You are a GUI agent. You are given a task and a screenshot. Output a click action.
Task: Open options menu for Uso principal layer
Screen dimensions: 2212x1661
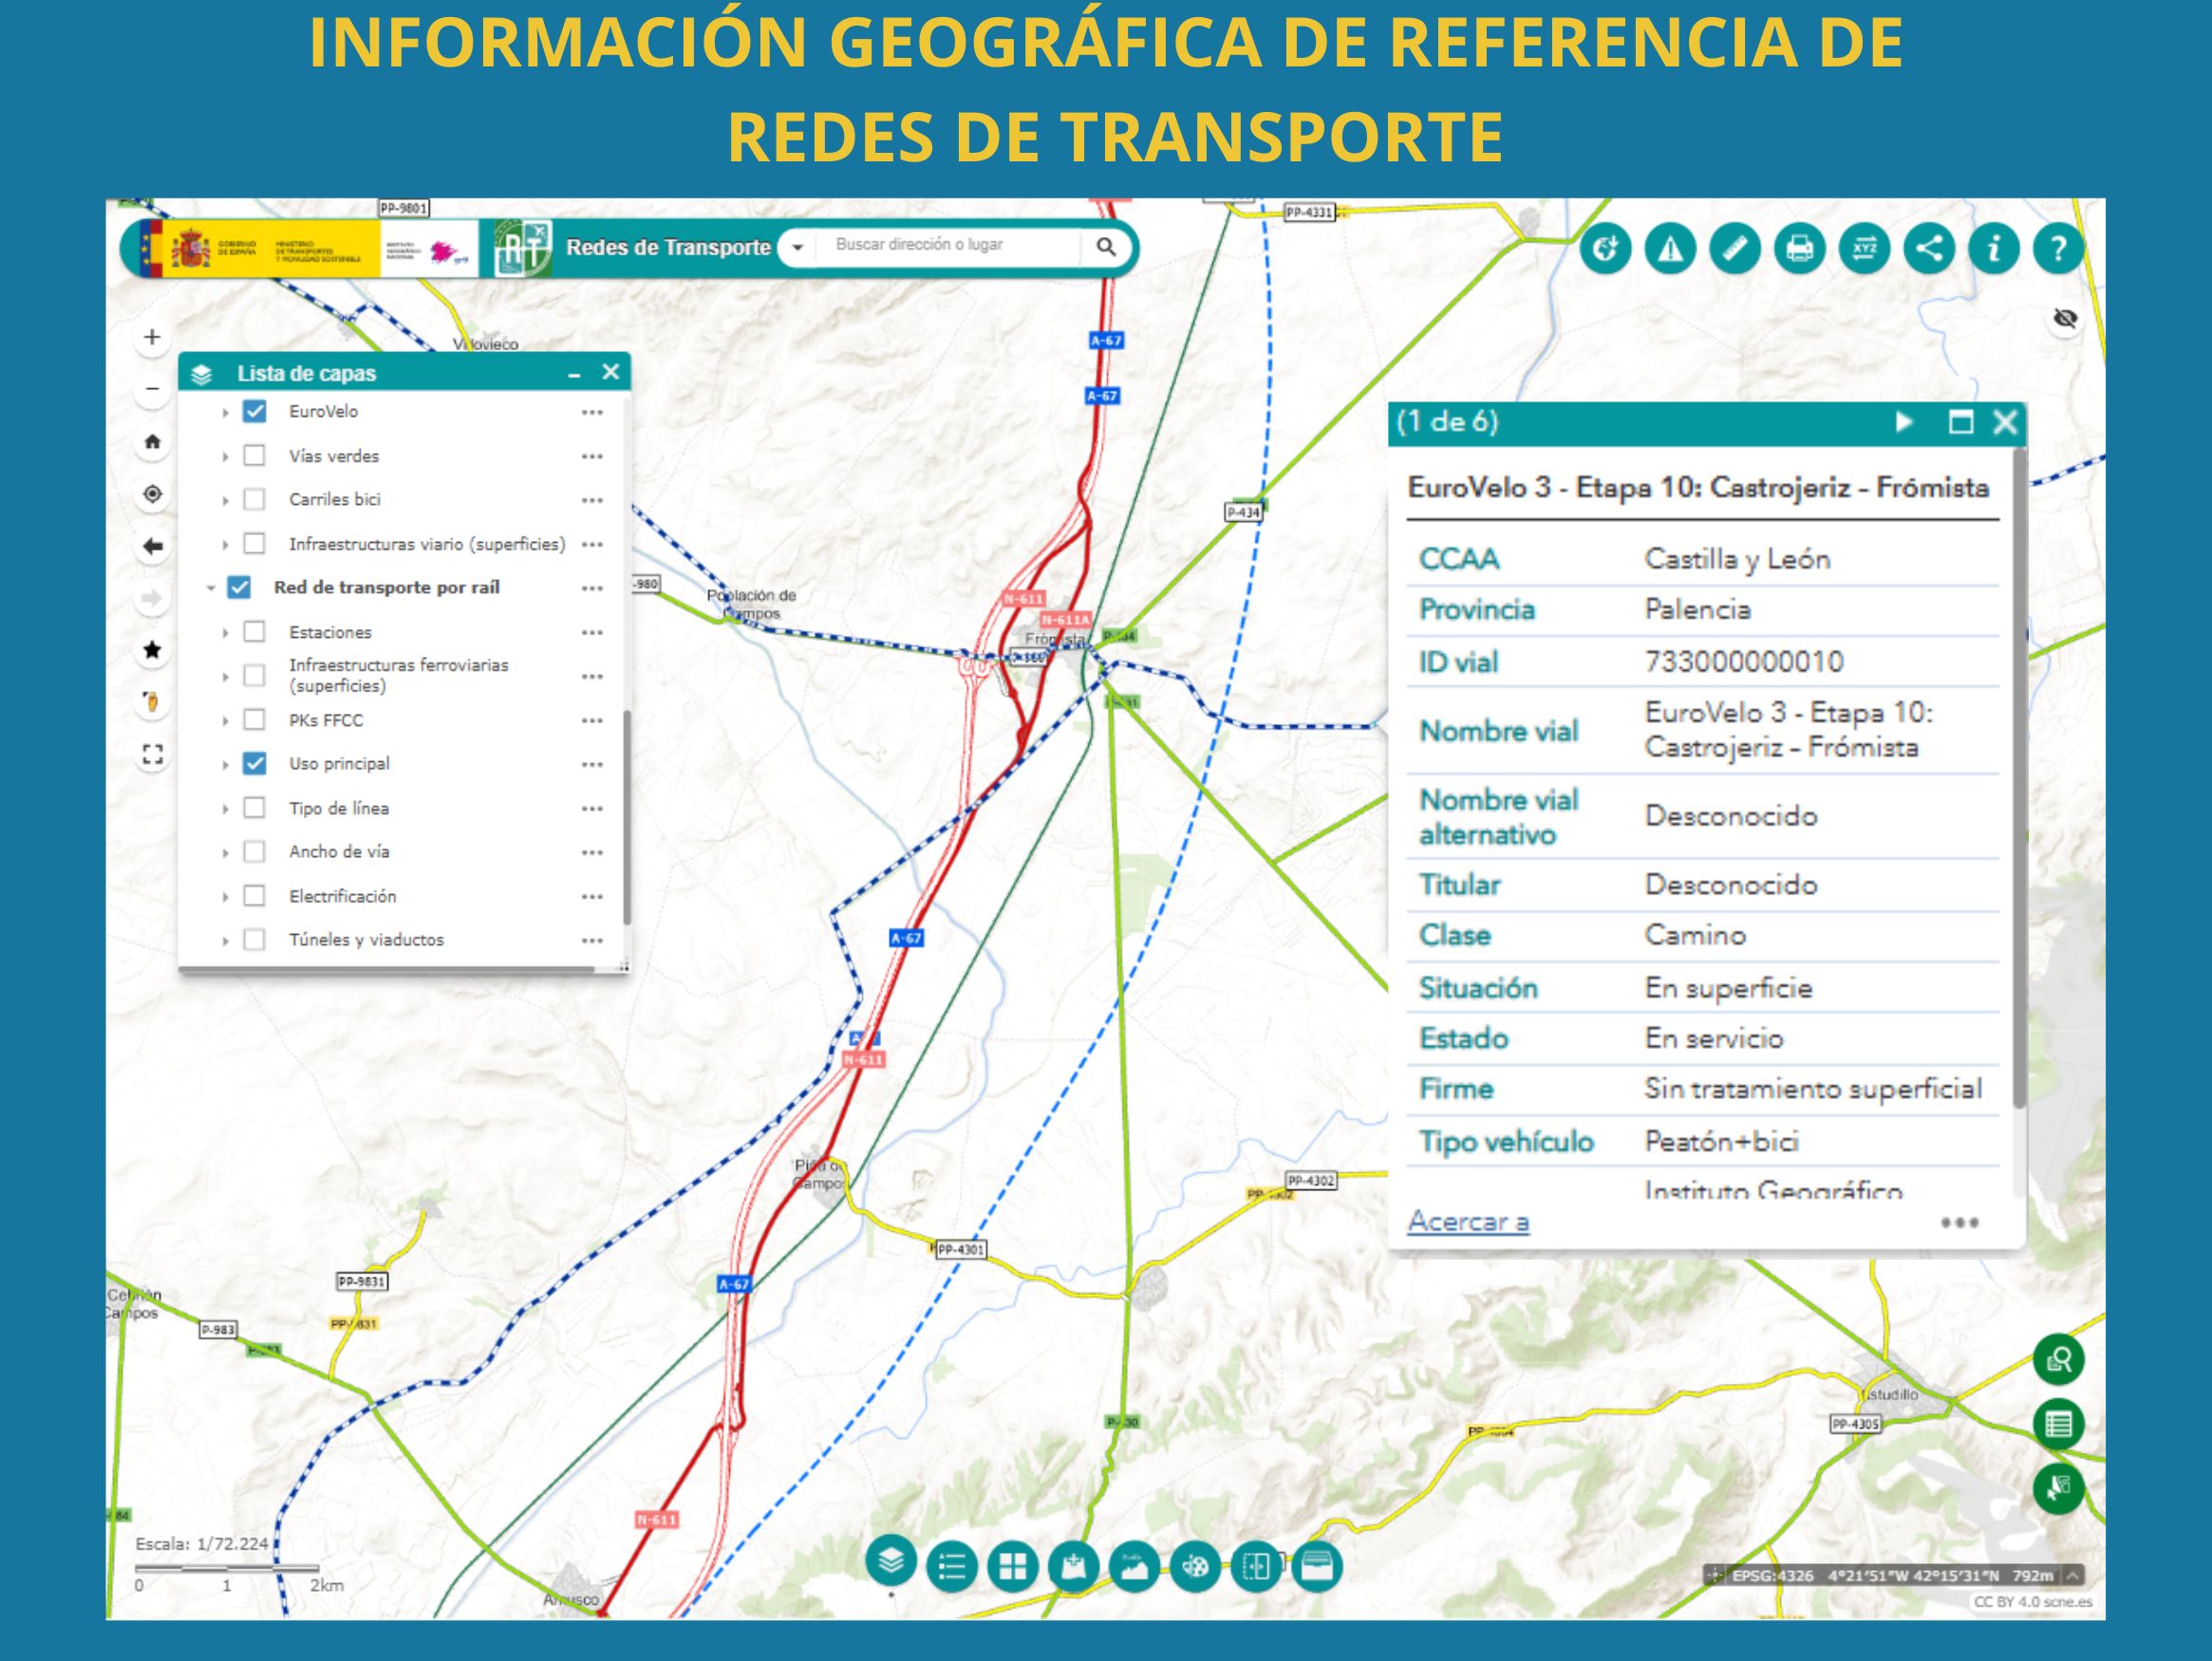click(592, 764)
